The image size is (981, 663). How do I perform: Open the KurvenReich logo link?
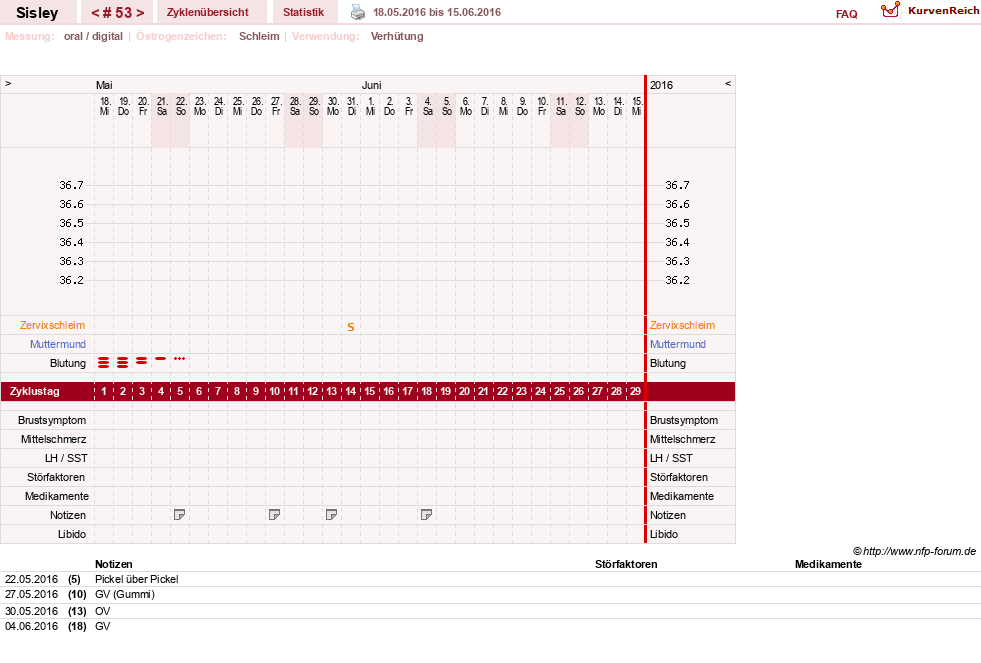pyautogui.click(x=930, y=11)
